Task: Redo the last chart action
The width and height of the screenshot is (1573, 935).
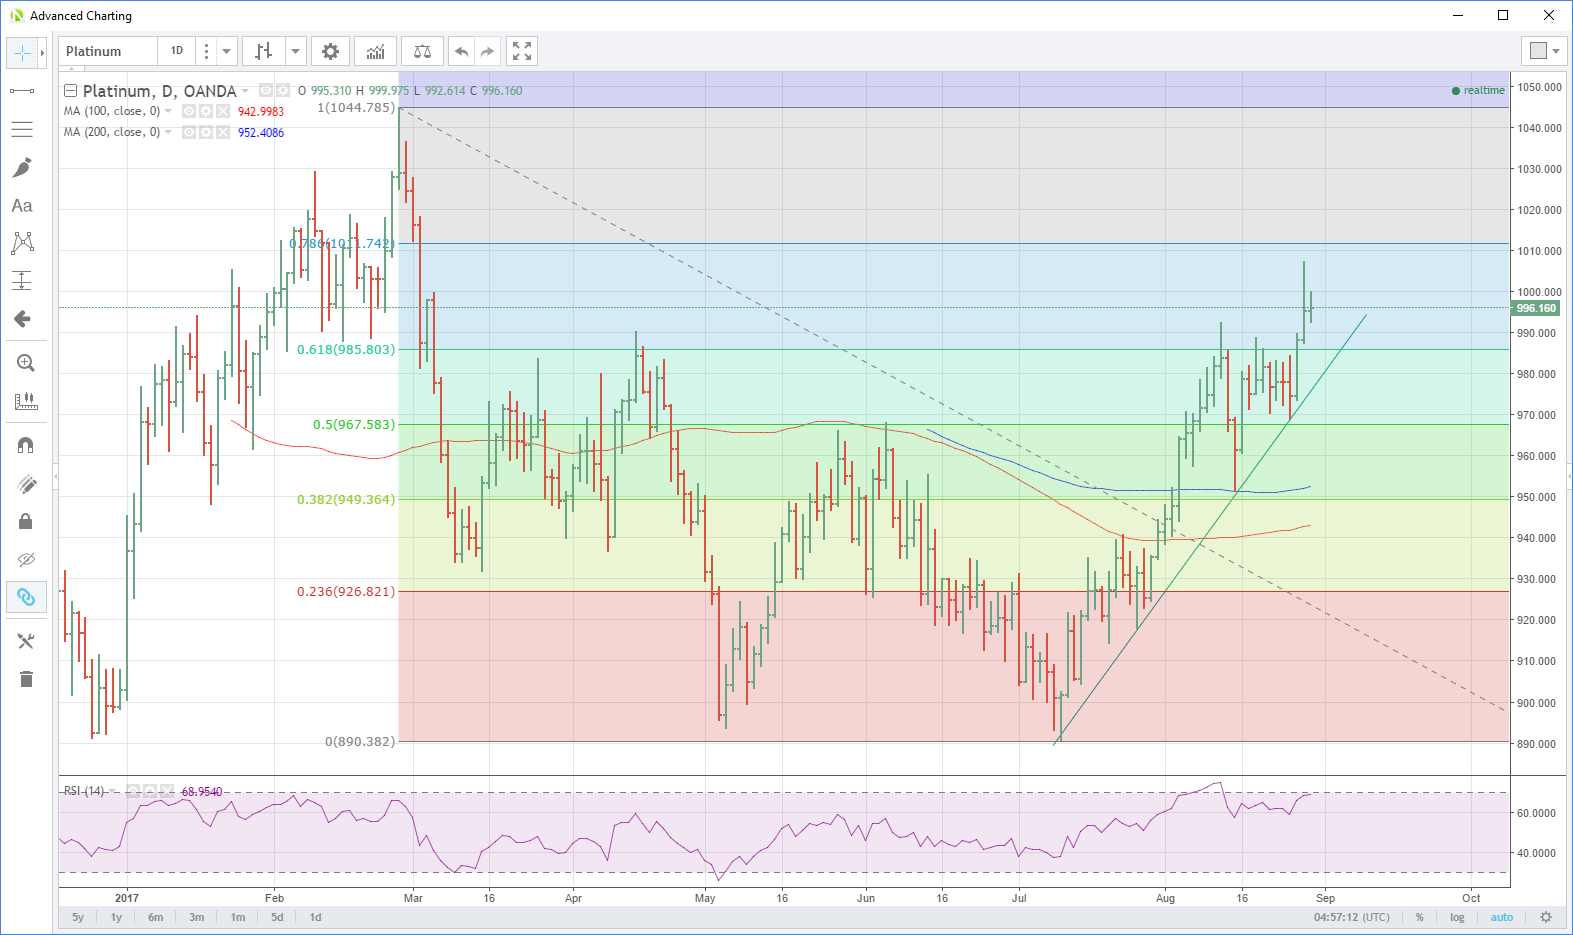Action: pos(487,51)
